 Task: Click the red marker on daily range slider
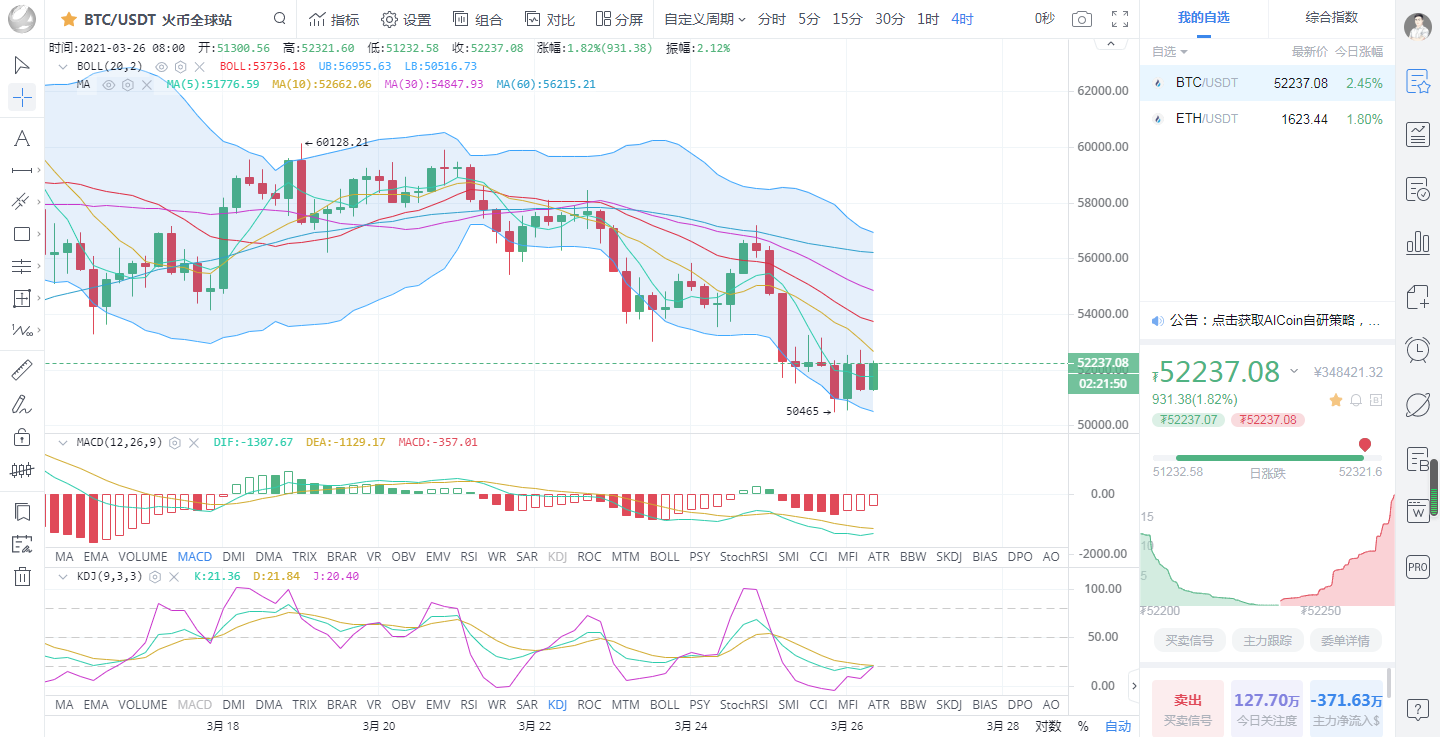(1364, 445)
